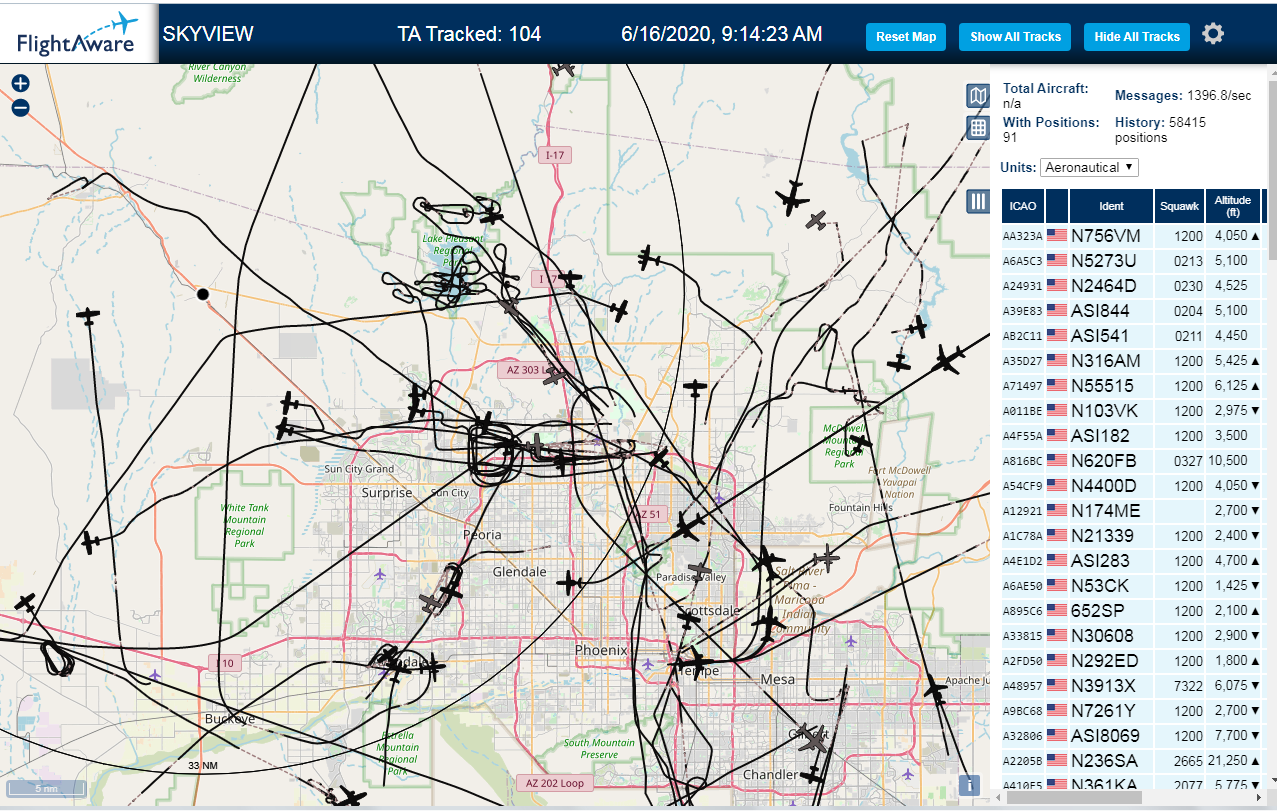This screenshot has height=811, width=1277.
Task: Click the SKYVIEW title
Action: (208, 34)
